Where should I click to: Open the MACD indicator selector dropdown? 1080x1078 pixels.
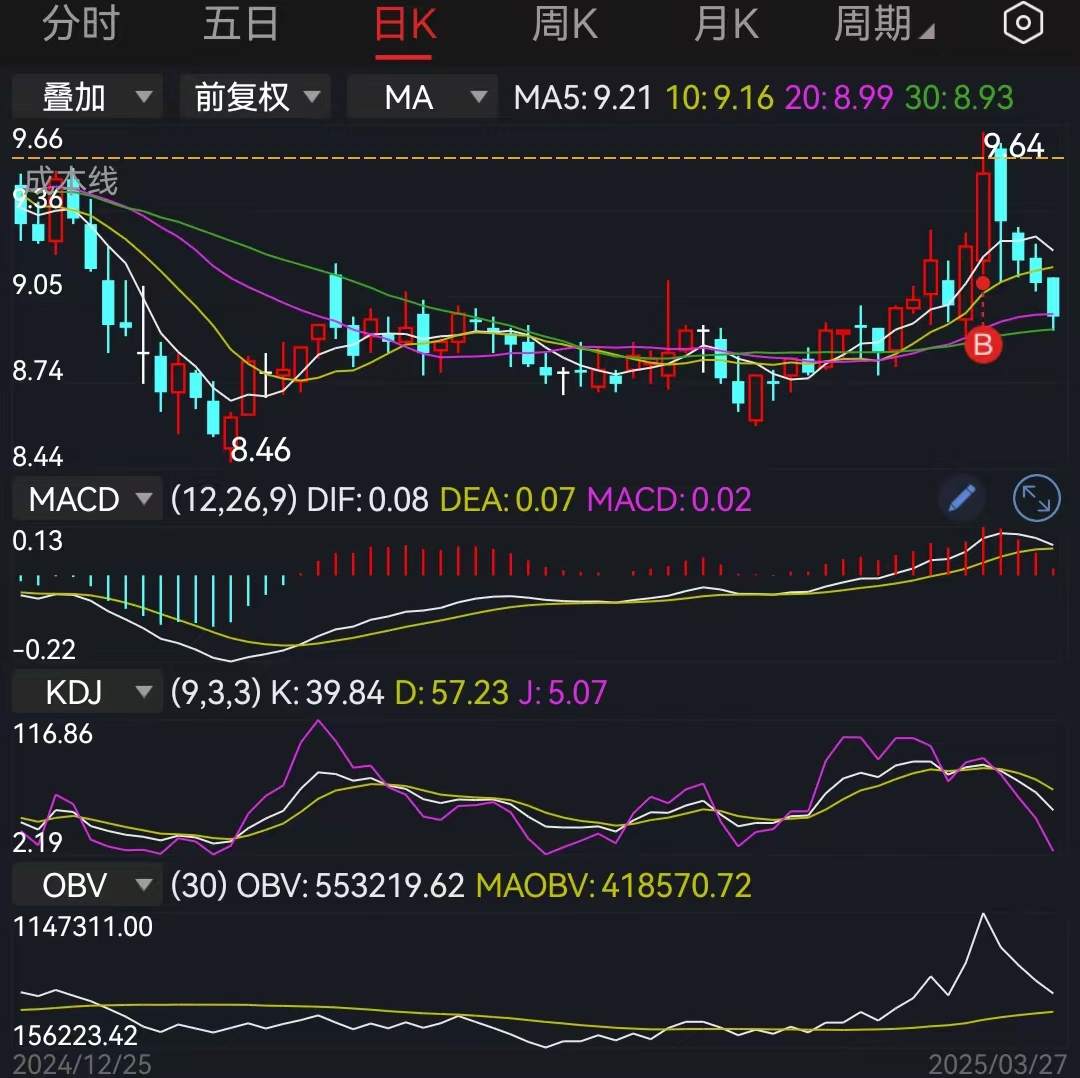click(x=87, y=498)
